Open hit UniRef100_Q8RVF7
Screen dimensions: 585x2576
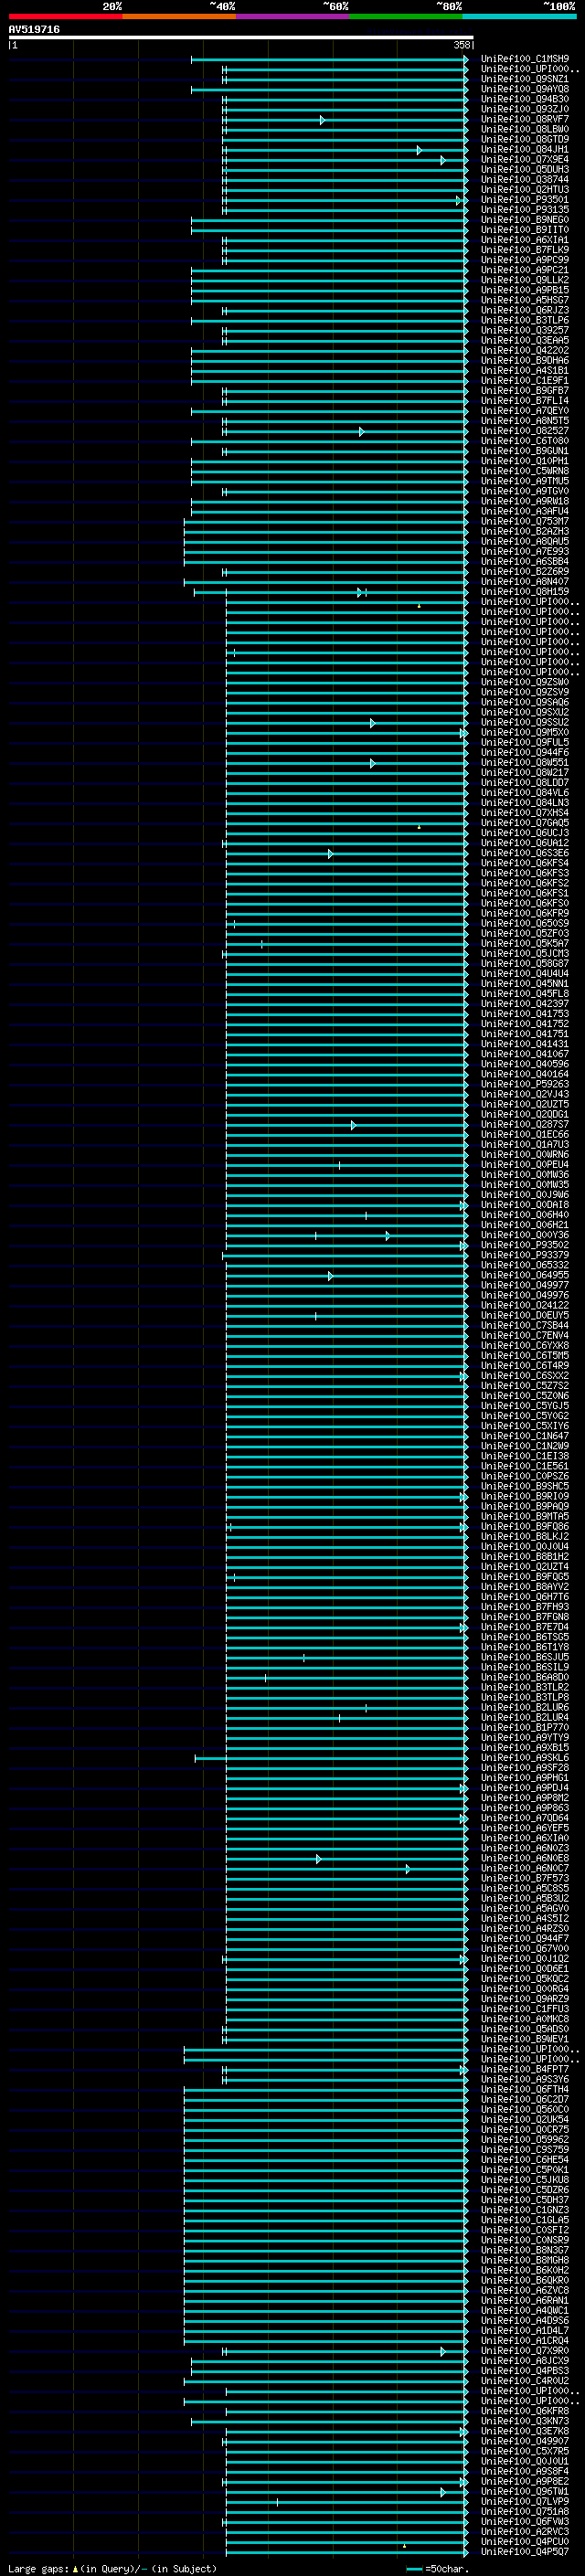pos(524,119)
